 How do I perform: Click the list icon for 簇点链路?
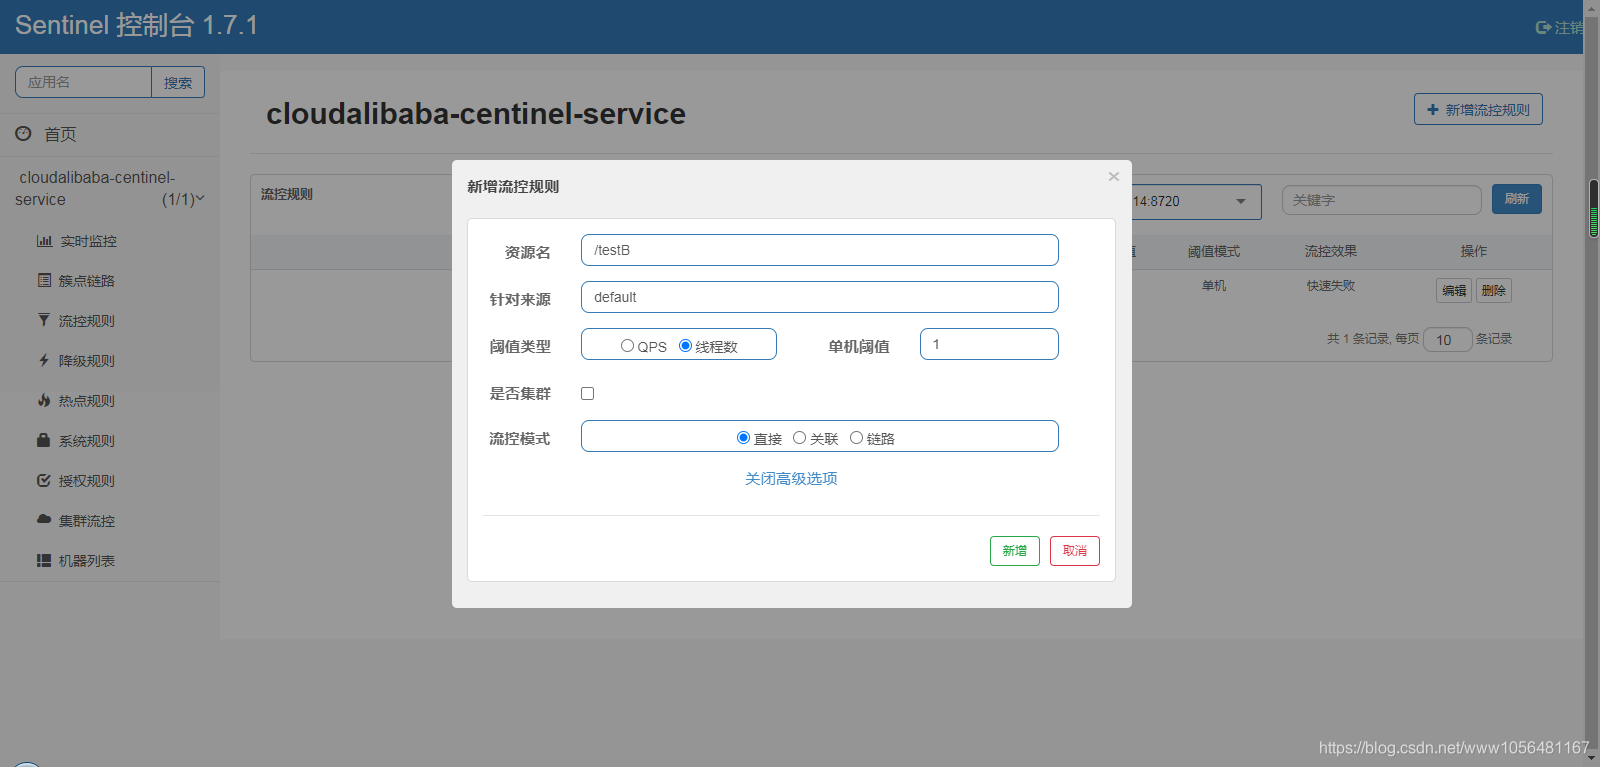pos(44,281)
